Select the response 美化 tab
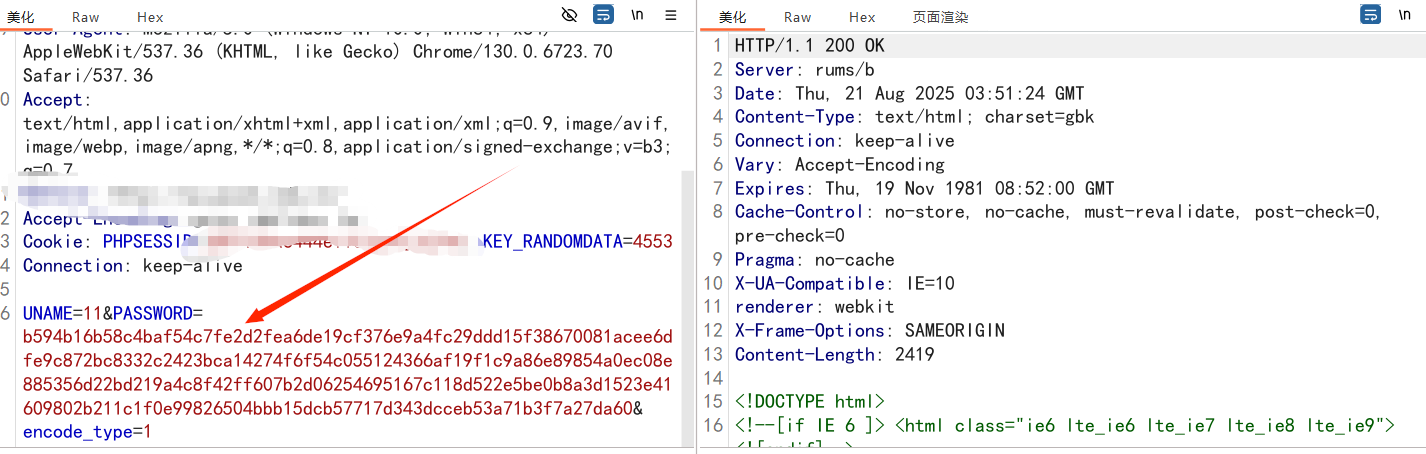The width and height of the screenshot is (1426, 454). [x=732, y=17]
